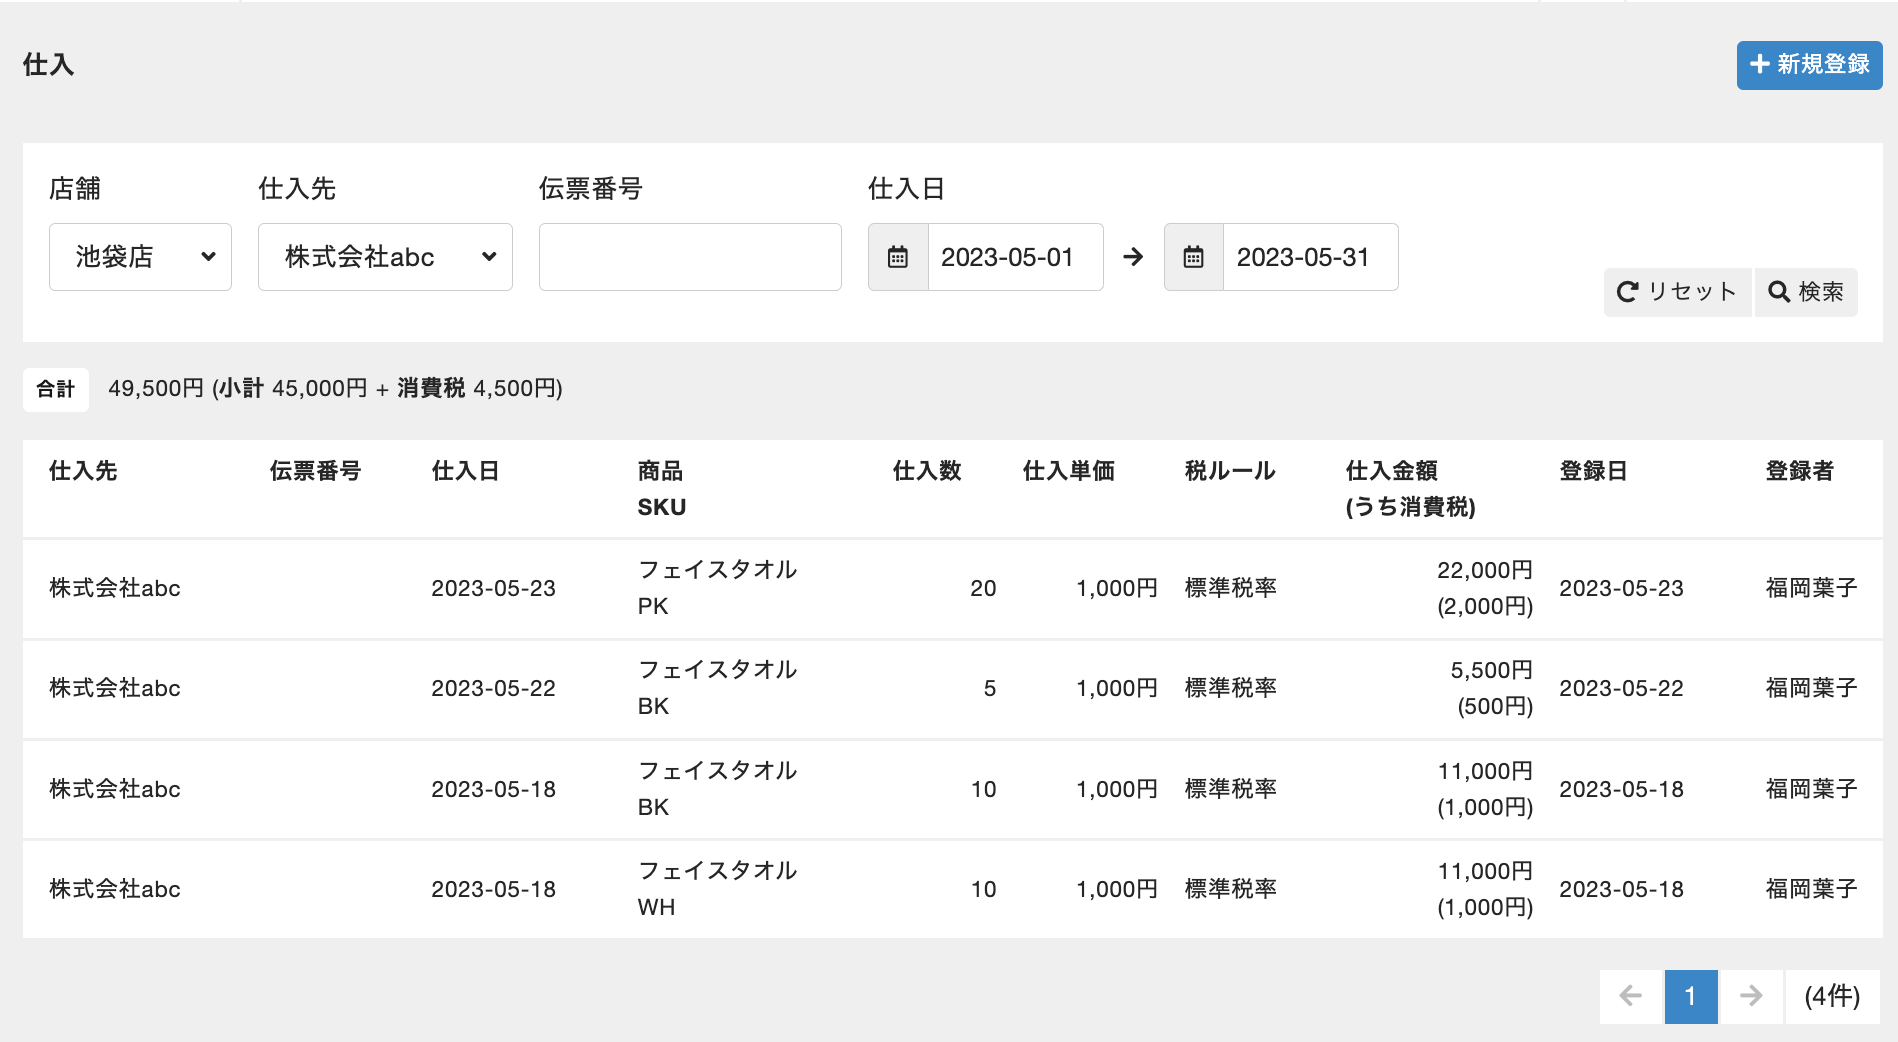Click the next page arrow
The image size is (1898, 1042).
click(1750, 996)
